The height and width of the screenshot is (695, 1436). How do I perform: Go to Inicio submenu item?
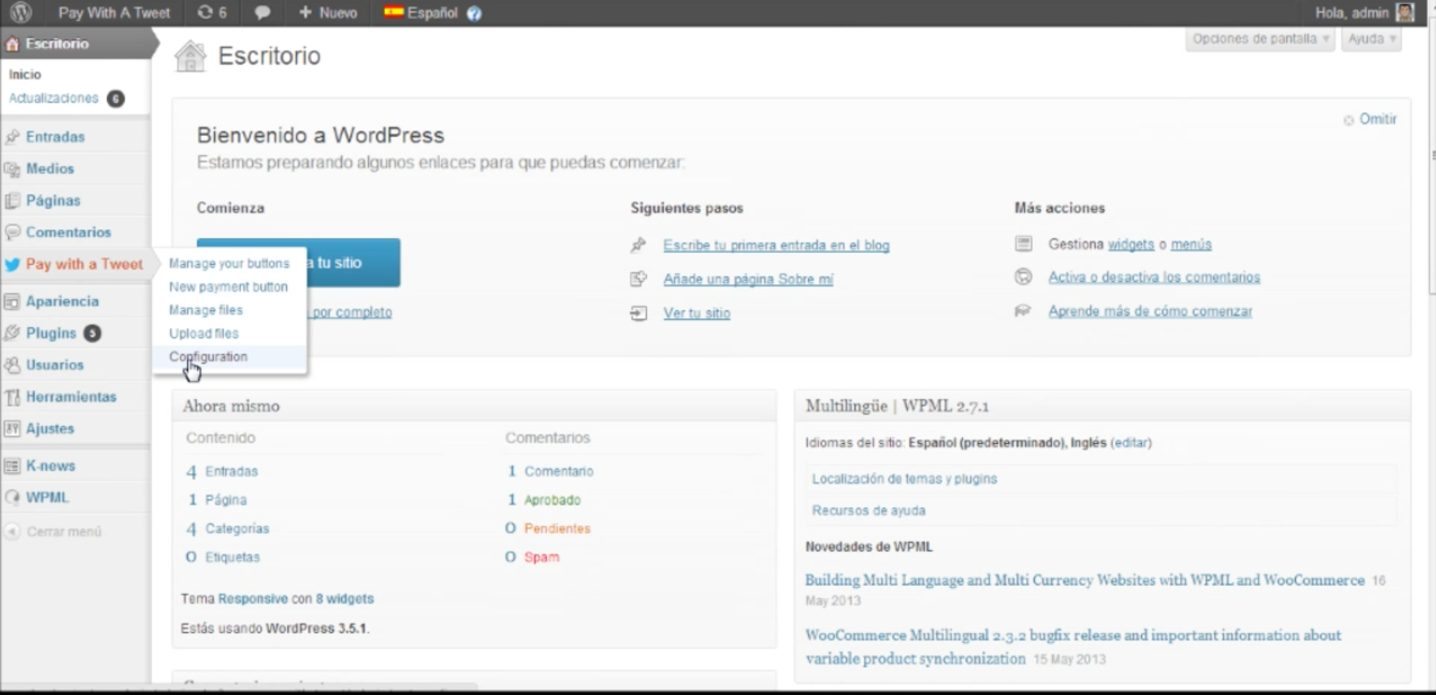pos(25,74)
